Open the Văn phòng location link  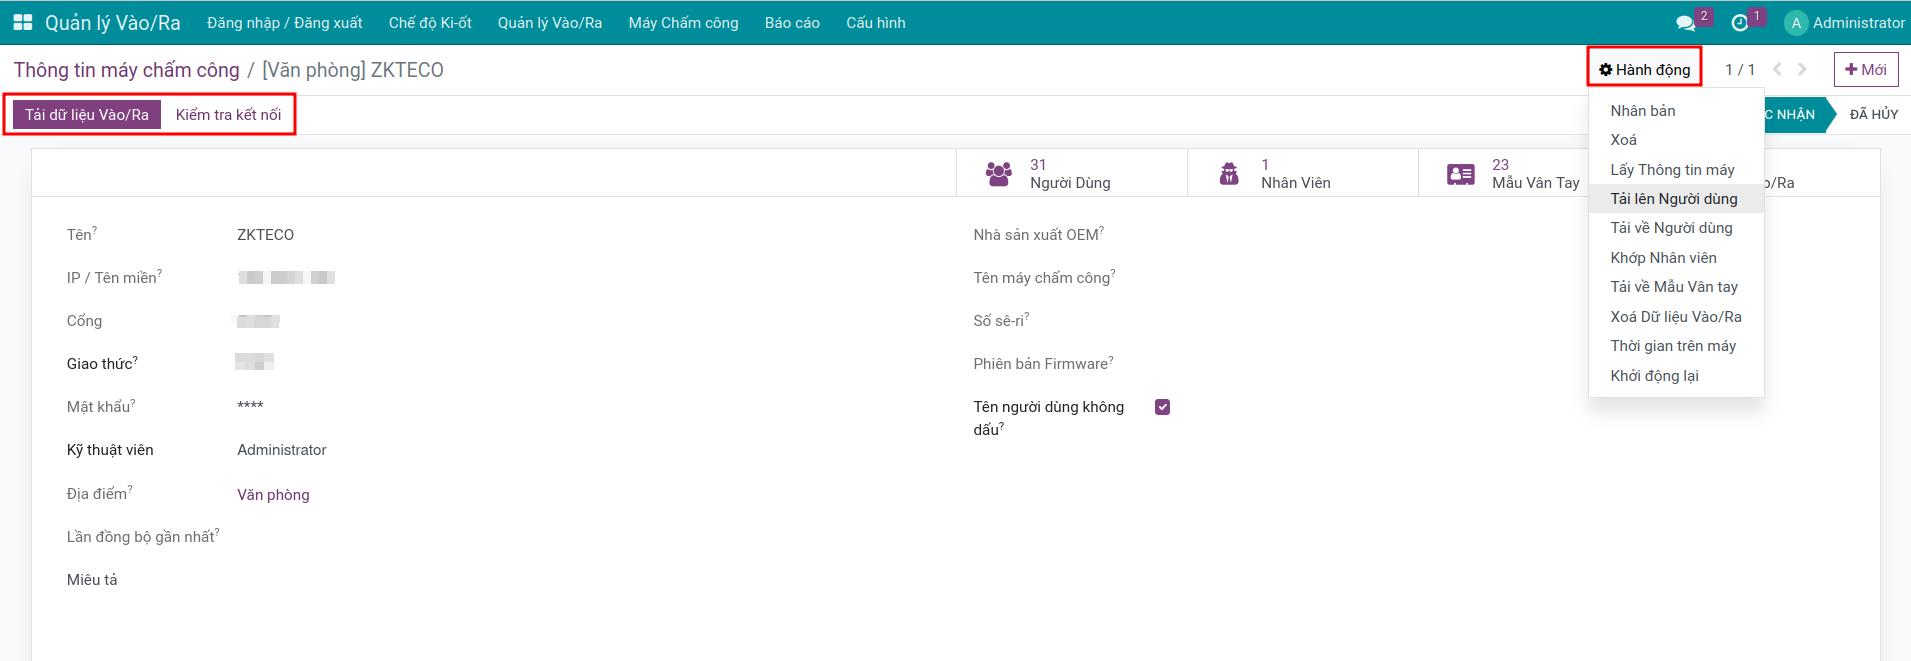(x=273, y=495)
